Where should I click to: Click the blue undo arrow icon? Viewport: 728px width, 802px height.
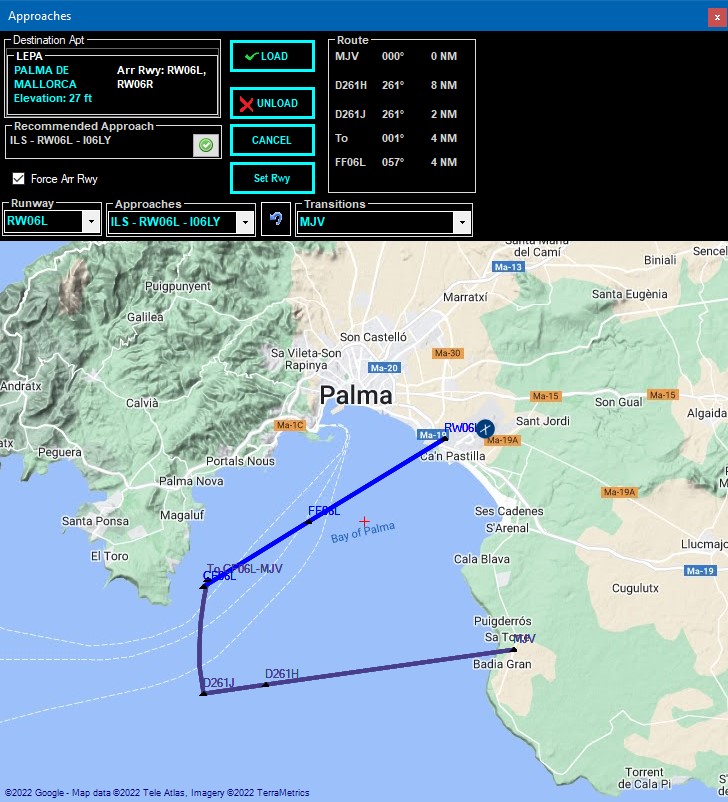tap(276, 219)
